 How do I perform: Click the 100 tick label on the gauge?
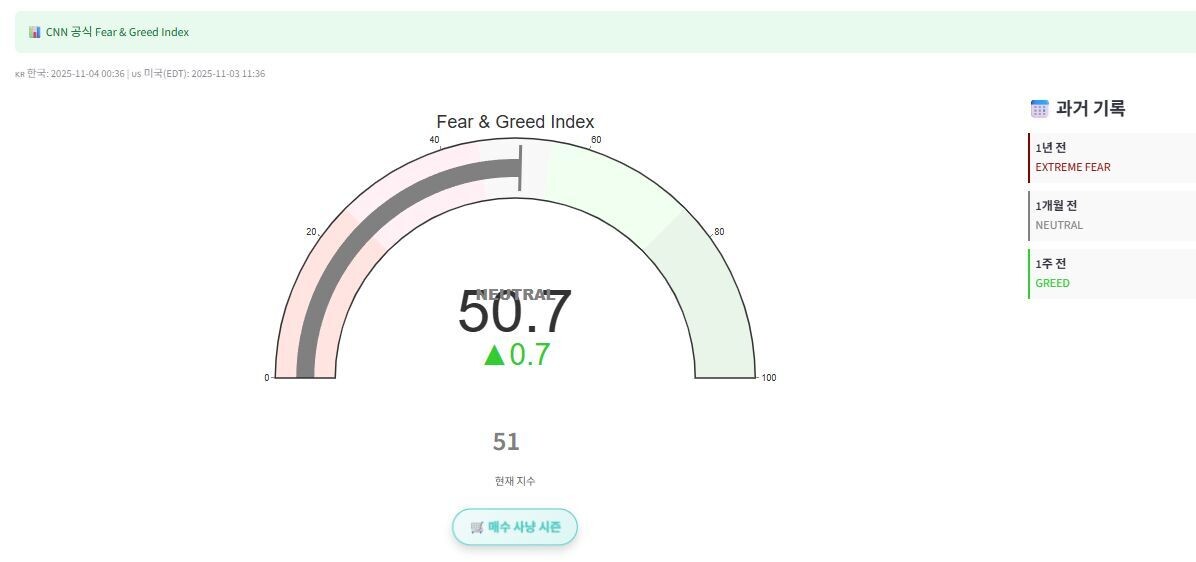(x=768, y=378)
